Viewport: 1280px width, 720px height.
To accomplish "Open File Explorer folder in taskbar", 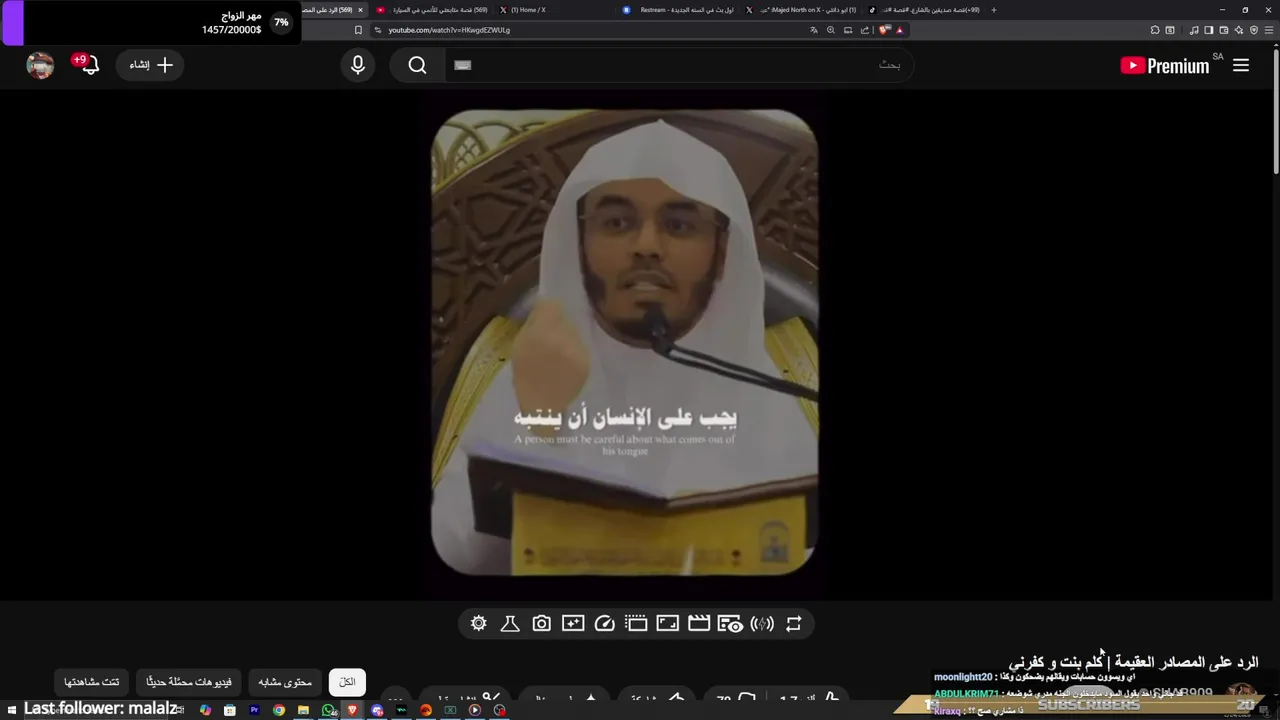I will click(x=303, y=710).
